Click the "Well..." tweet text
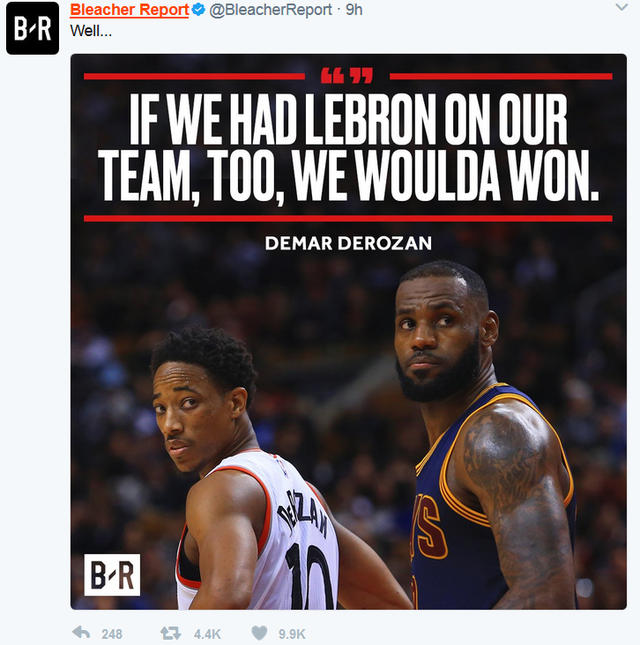This screenshot has width=640, height=645. pos(91,31)
